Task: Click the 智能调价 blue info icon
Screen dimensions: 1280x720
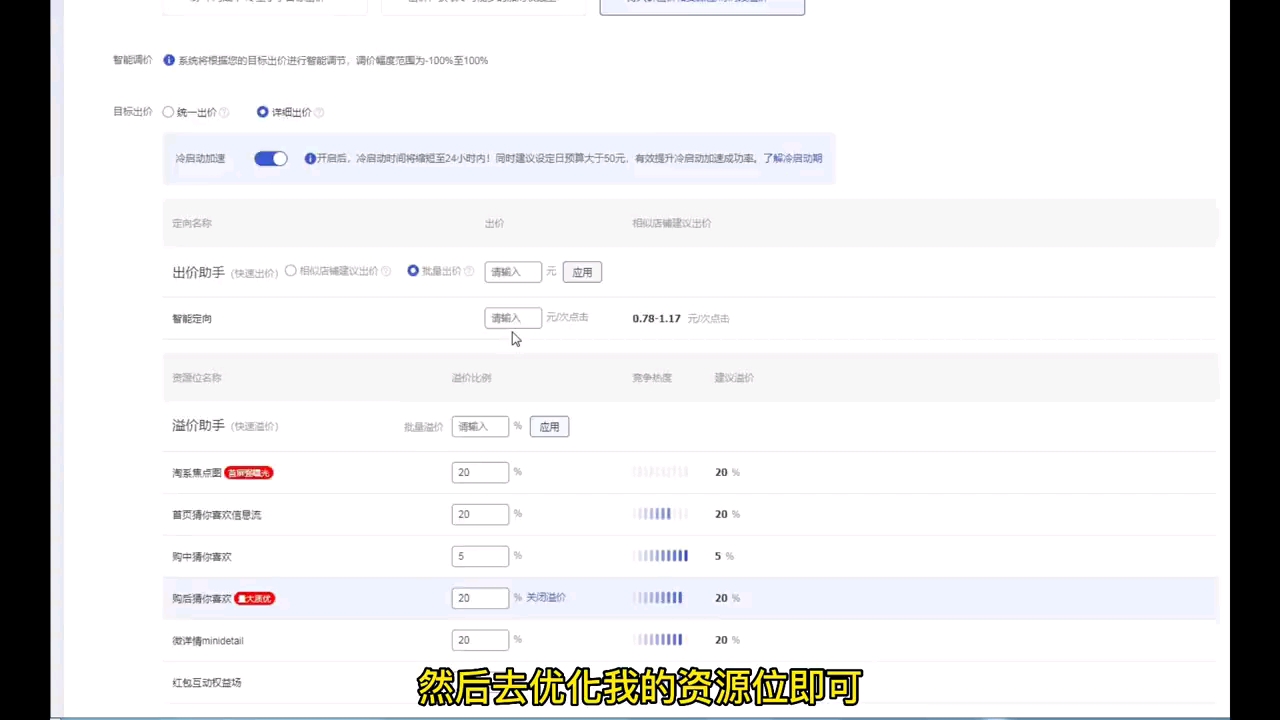Action: pos(169,60)
